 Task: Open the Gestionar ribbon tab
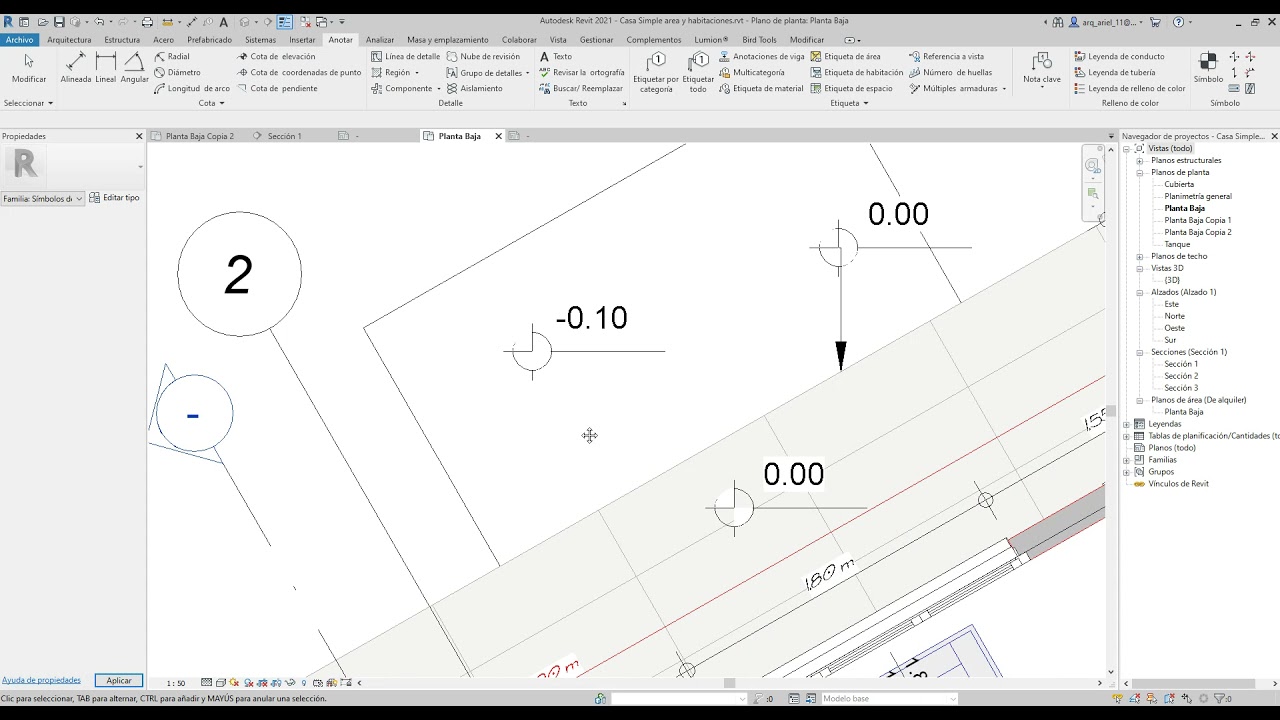tap(597, 40)
